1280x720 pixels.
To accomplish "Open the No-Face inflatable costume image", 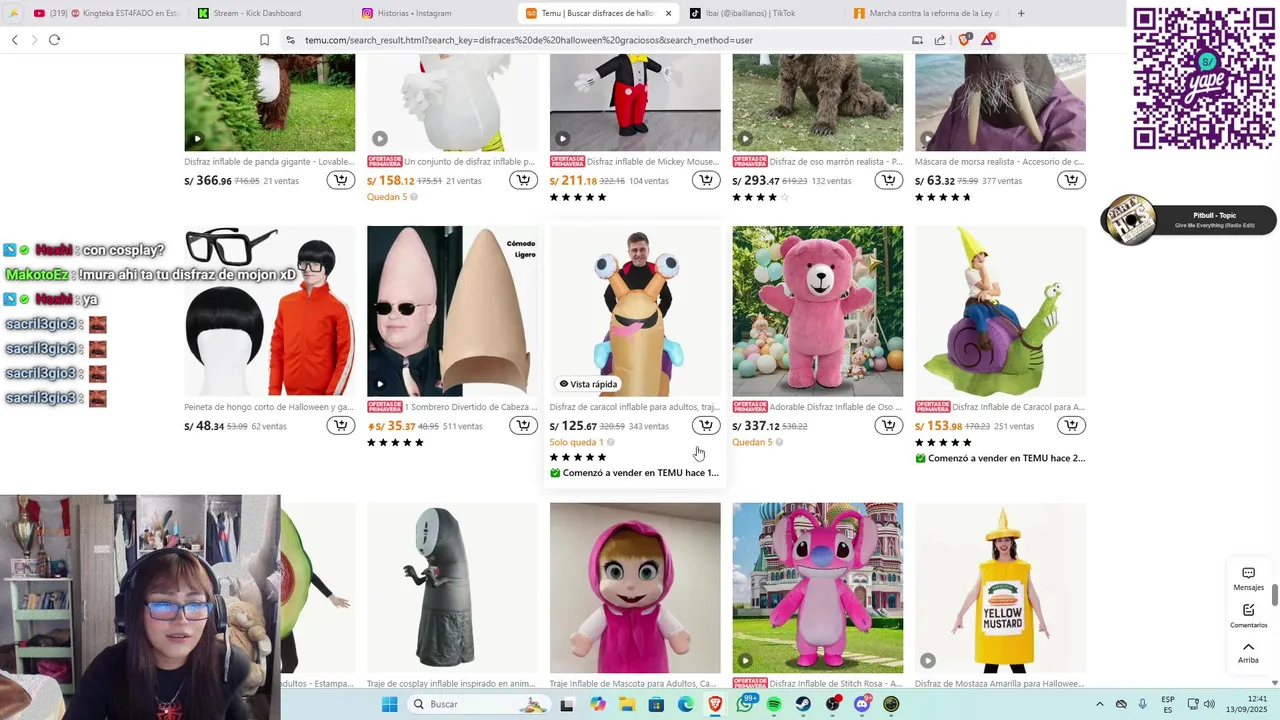I will [x=452, y=588].
